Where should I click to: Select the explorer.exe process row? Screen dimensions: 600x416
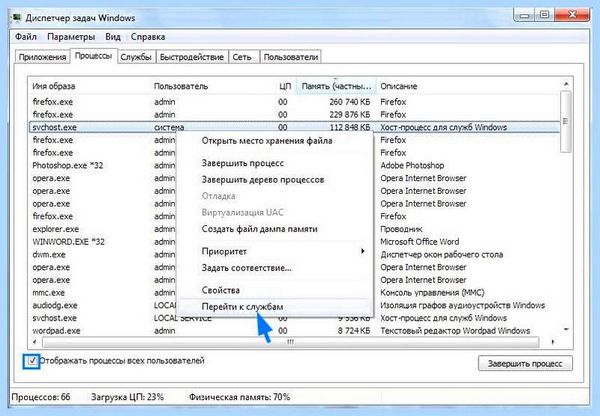[x=295, y=229]
